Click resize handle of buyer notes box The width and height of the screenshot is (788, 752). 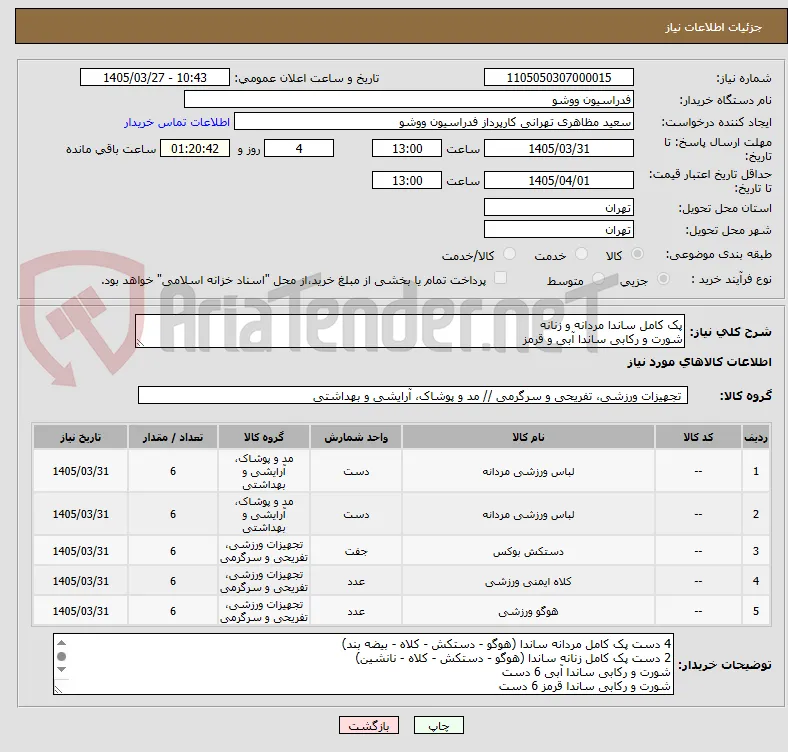tap(58, 690)
